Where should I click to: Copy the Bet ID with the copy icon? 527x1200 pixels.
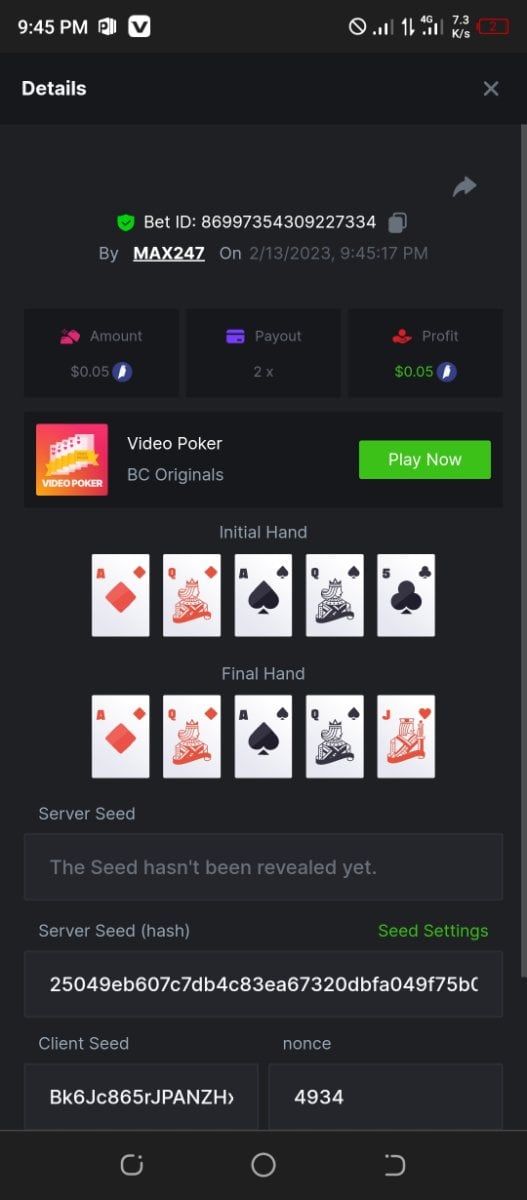(x=397, y=222)
